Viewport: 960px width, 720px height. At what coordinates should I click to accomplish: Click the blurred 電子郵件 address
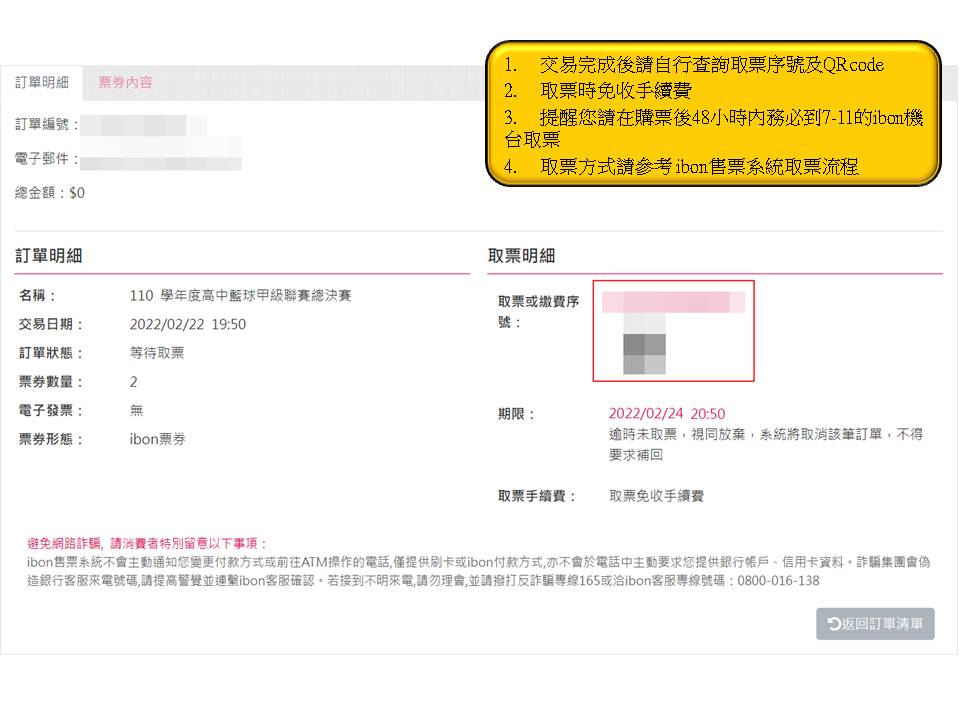pos(160,160)
